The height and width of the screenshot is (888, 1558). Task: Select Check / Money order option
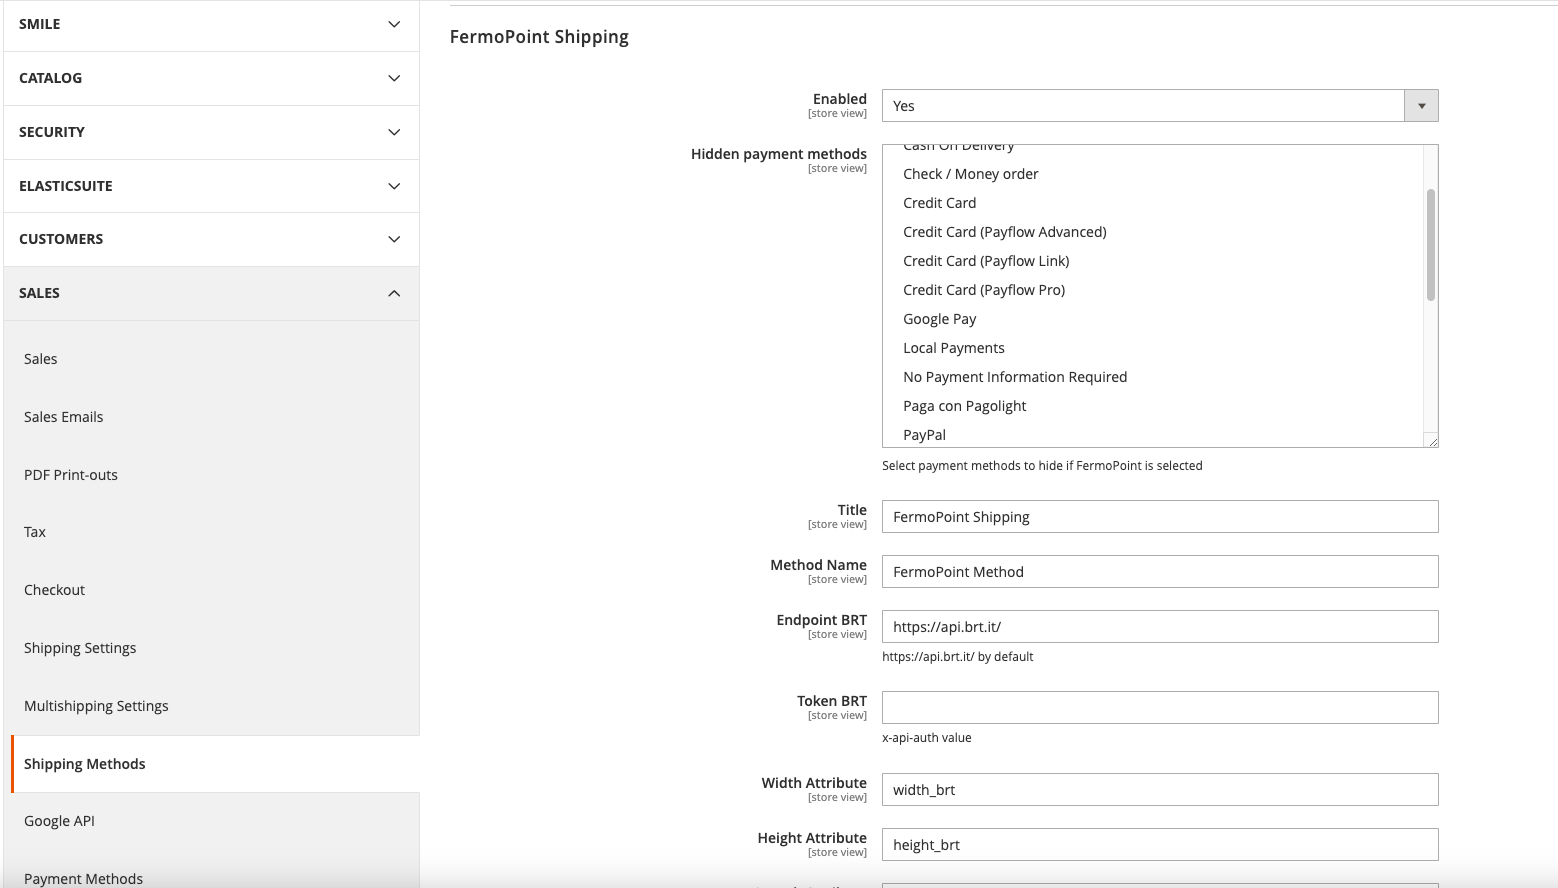[x=970, y=174]
